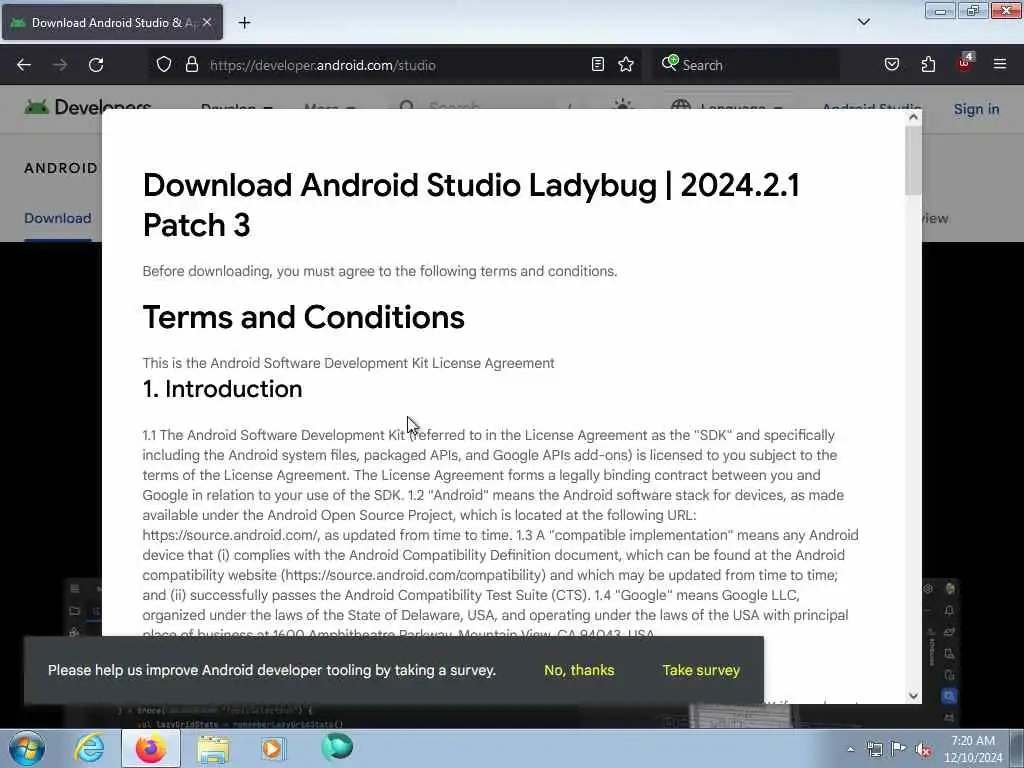Open the Windows Start menu
The width and height of the screenshot is (1024, 768).
(x=26, y=748)
